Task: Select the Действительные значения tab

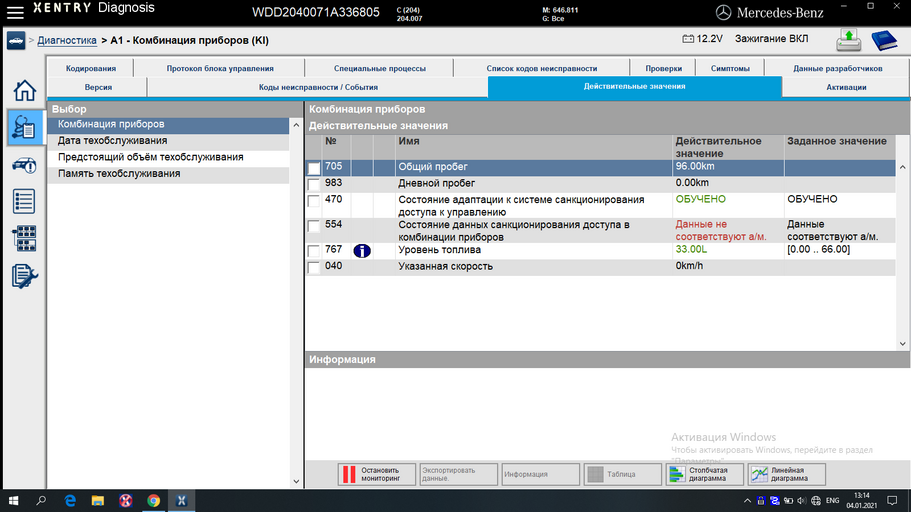Action: click(634, 87)
